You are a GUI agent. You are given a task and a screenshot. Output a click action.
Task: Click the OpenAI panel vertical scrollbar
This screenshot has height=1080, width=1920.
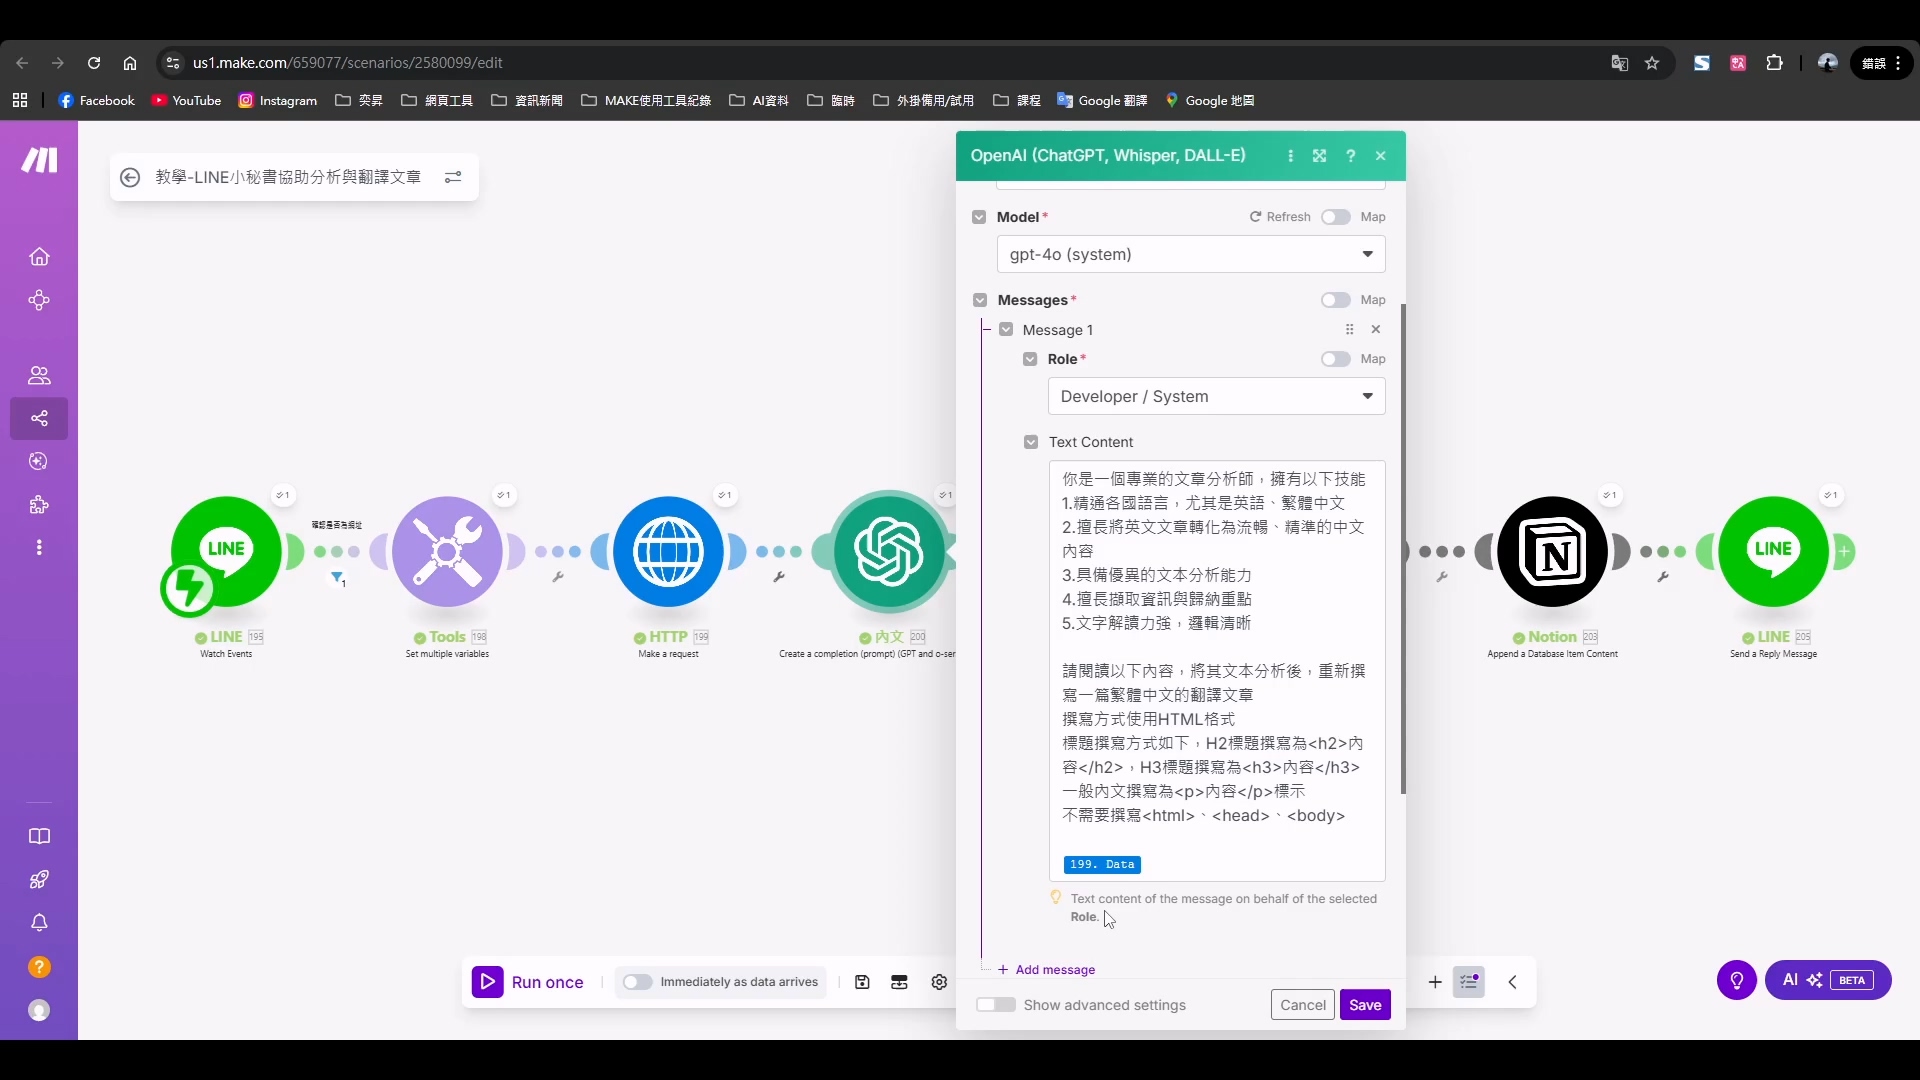pos(1403,550)
